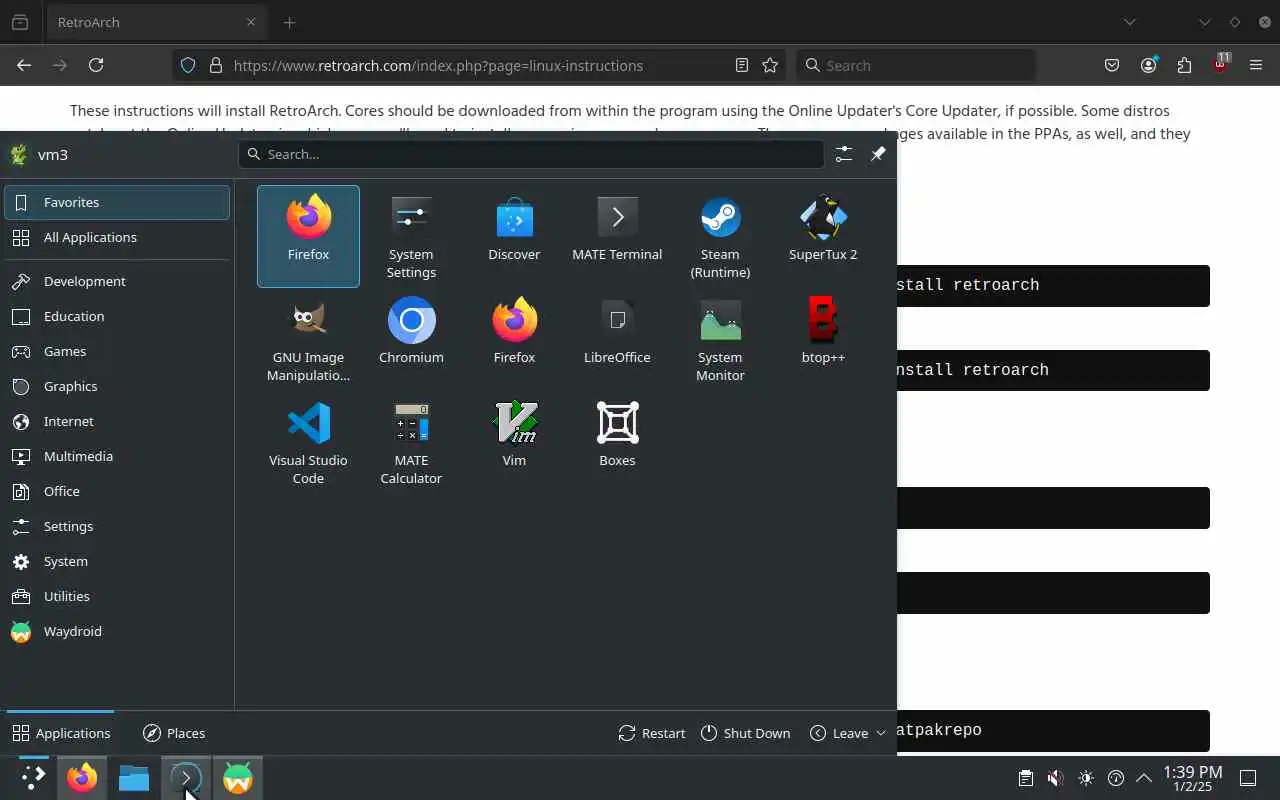Reload the RetroArch page
1280x800 pixels.
point(96,65)
